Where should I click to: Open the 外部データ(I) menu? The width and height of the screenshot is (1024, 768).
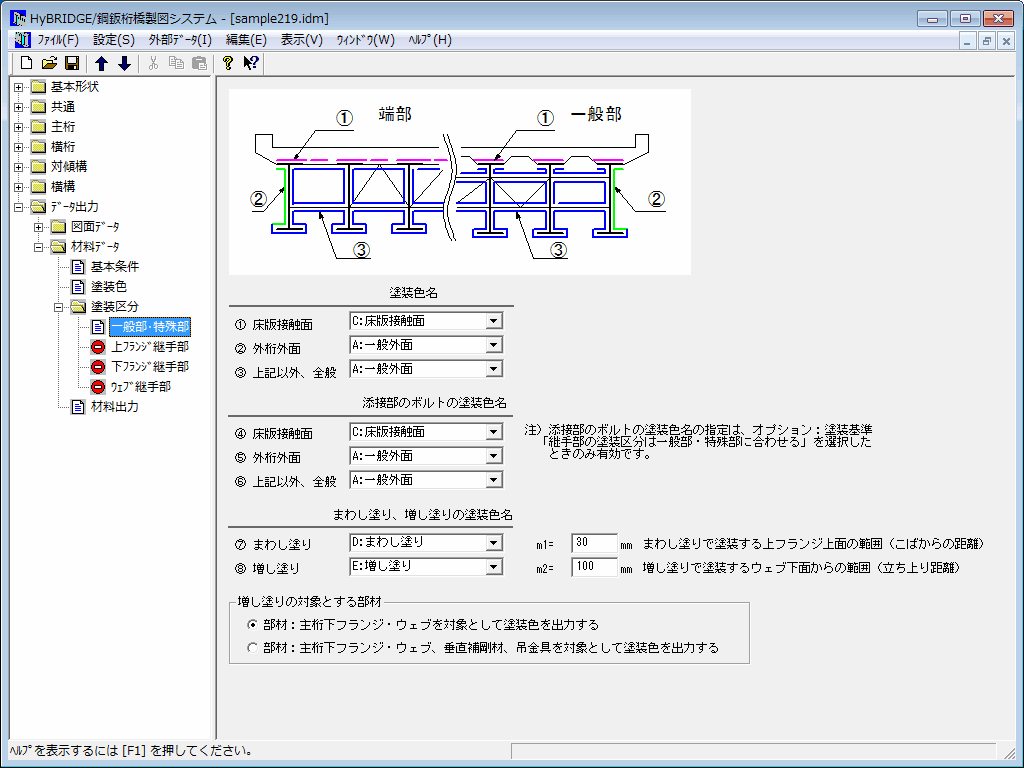[x=180, y=40]
